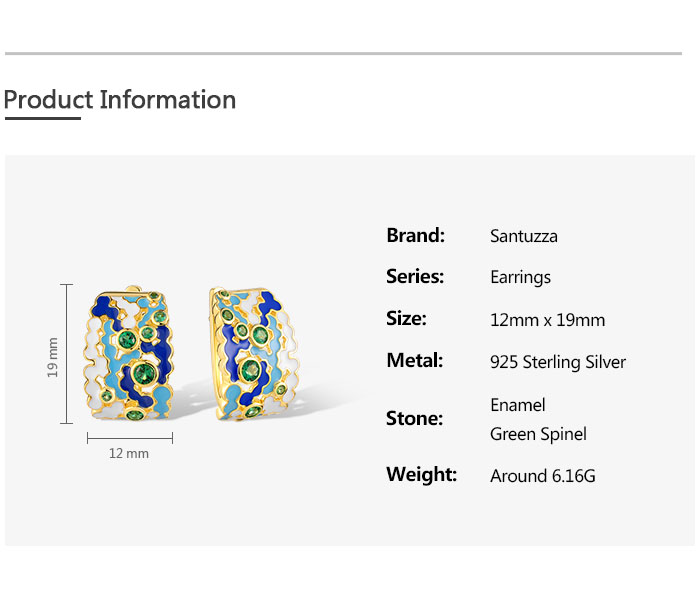
Task: Click the Size: field label
Action: tap(406, 319)
